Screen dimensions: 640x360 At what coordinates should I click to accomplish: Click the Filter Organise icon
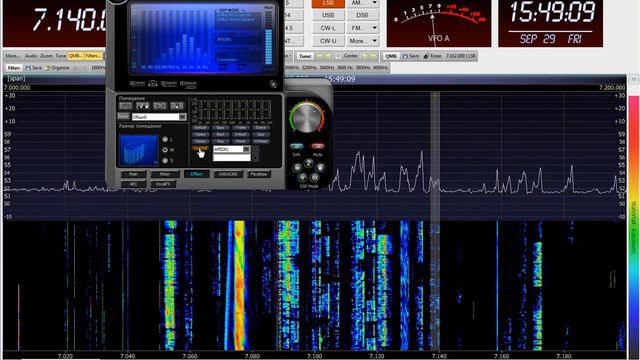(47, 68)
